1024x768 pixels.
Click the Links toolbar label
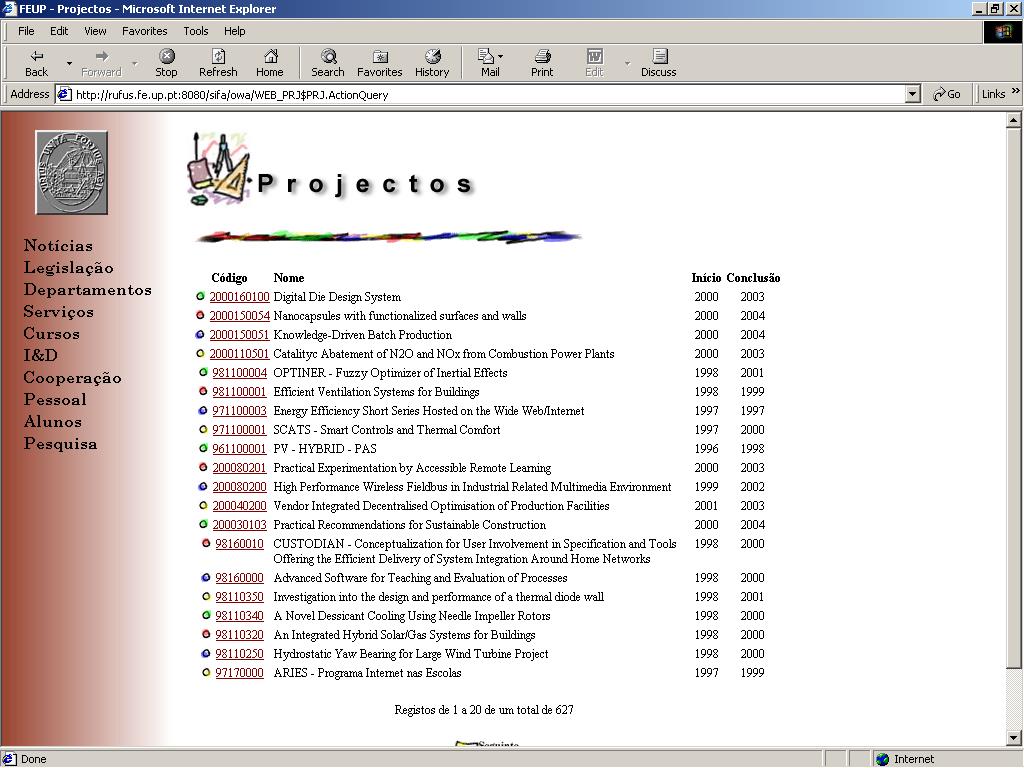pyautogui.click(x=993, y=94)
